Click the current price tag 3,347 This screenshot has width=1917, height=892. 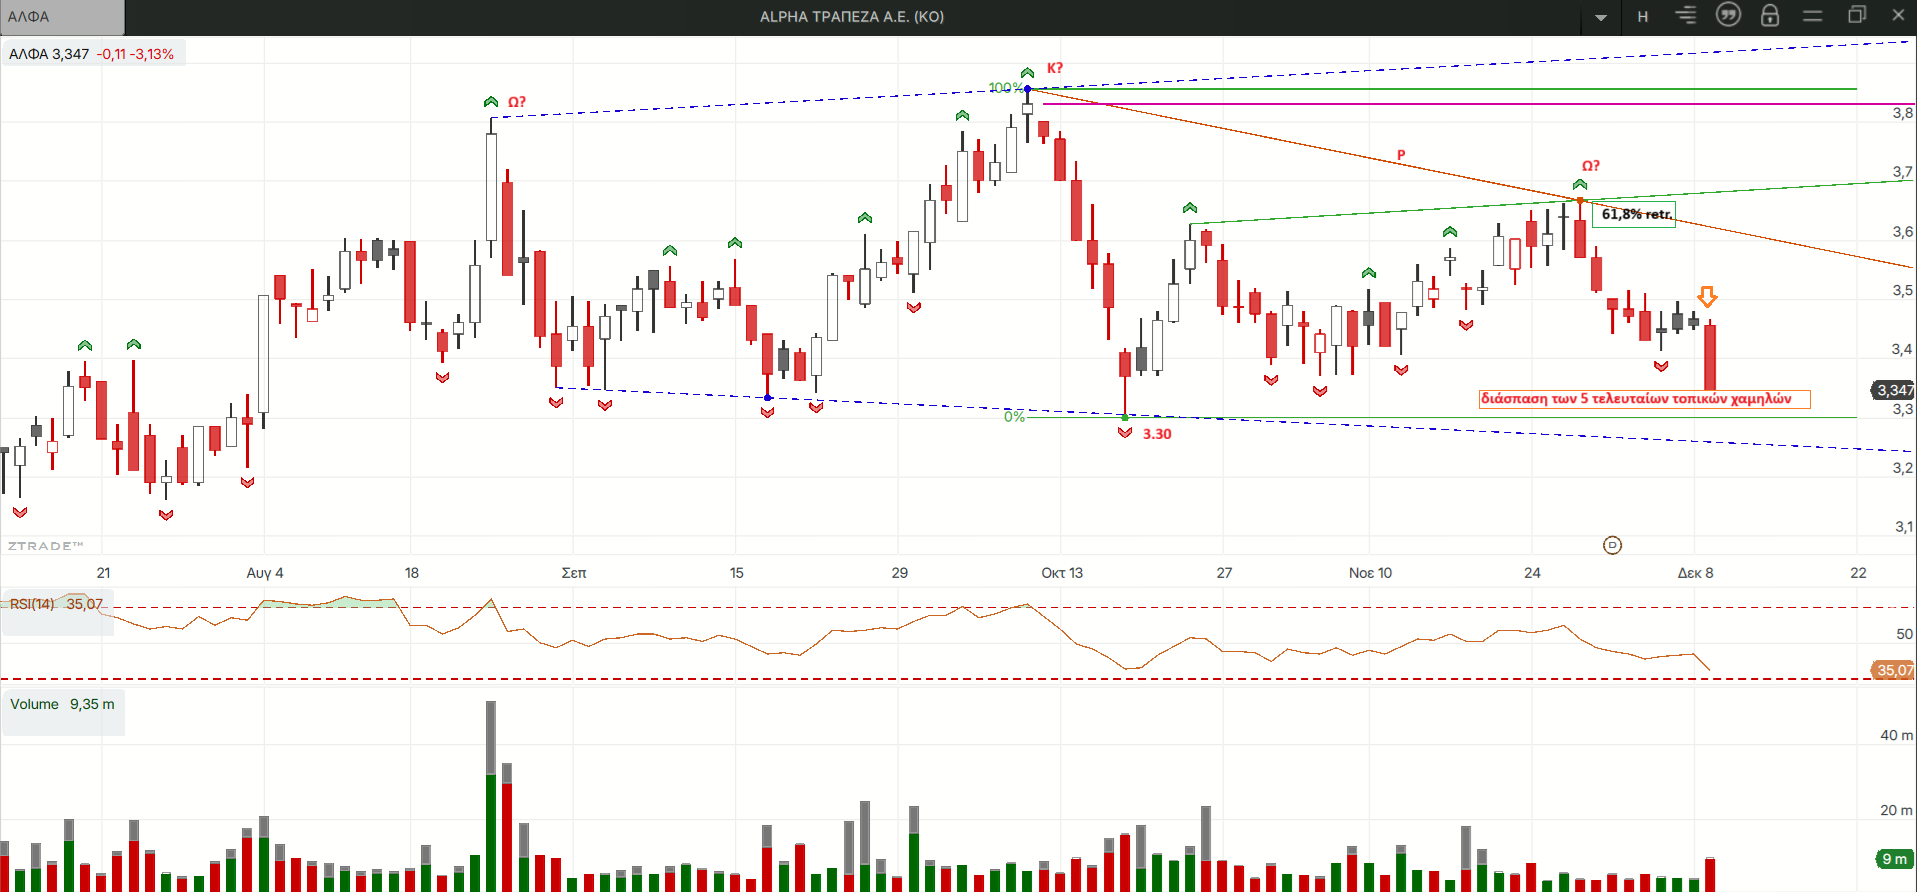[x=1893, y=390]
